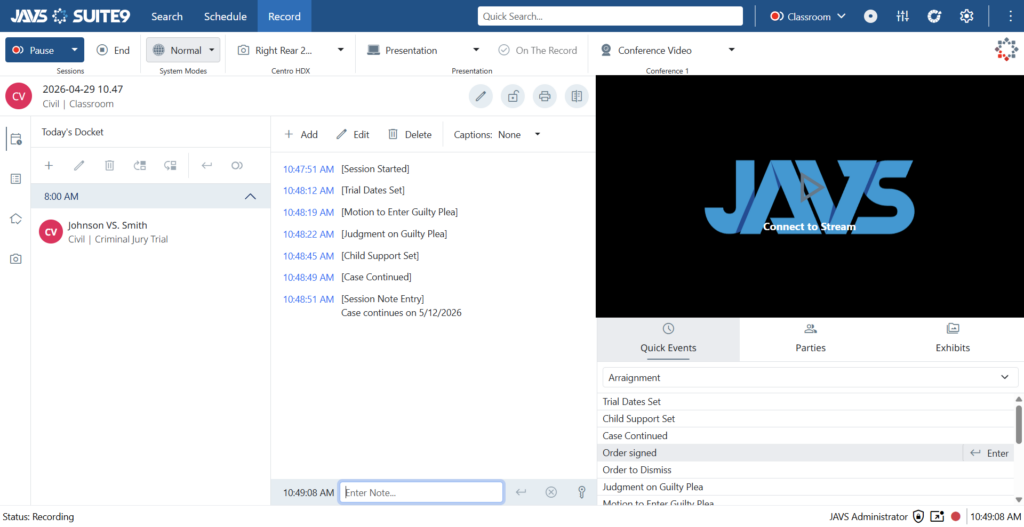Image resolution: width=1024 pixels, height=527 pixels.
Task: Go to the Schedule tab
Action: coord(225,16)
